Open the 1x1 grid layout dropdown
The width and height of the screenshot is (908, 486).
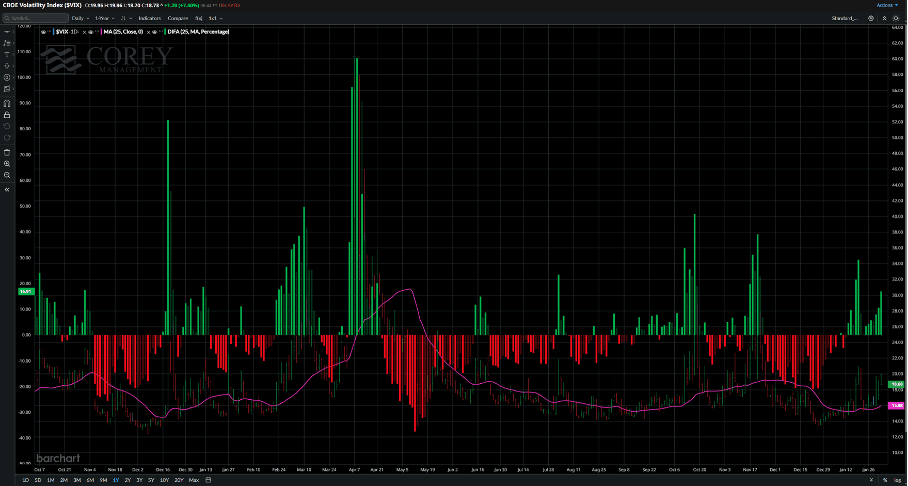pyautogui.click(x=215, y=18)
